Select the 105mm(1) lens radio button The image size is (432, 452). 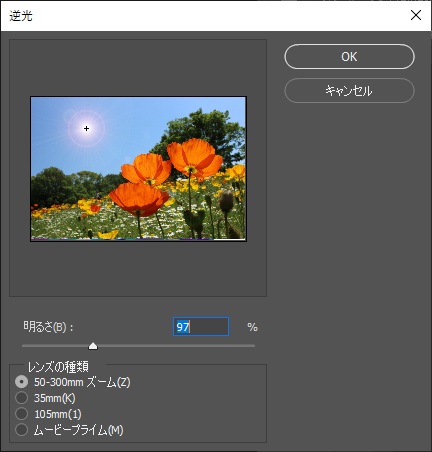22,414
